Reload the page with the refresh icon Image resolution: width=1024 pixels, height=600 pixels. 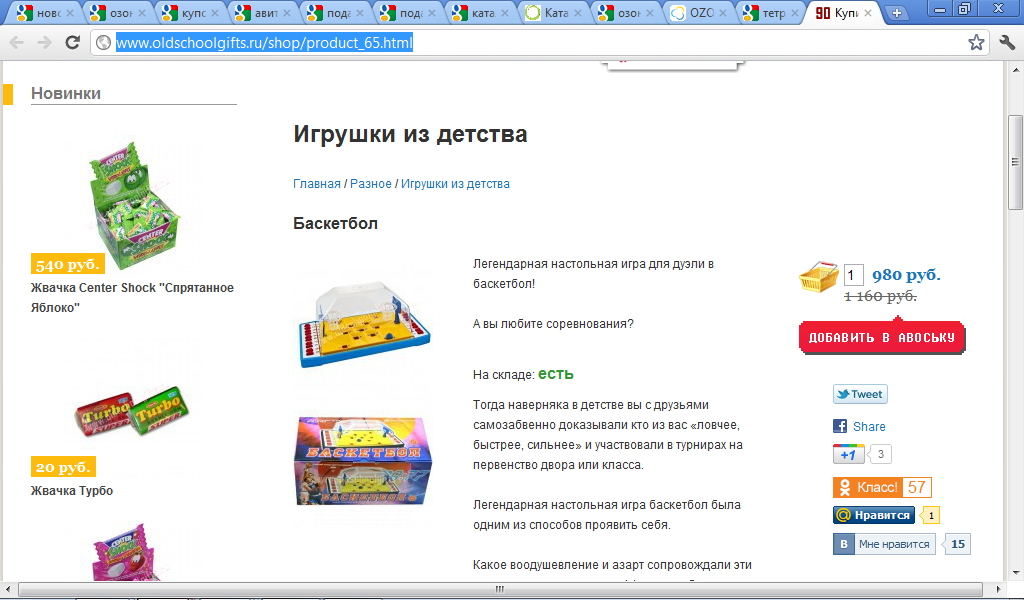point(72,43)
